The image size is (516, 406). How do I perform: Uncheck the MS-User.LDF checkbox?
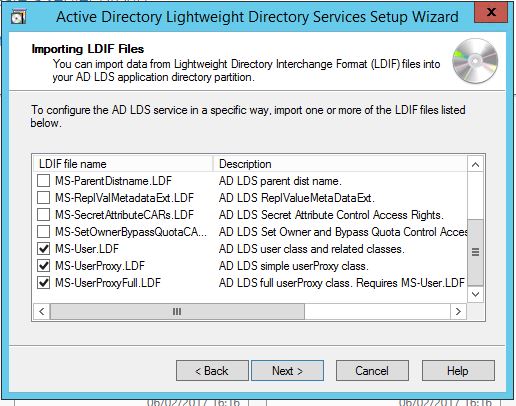click(x=43, y=249)
